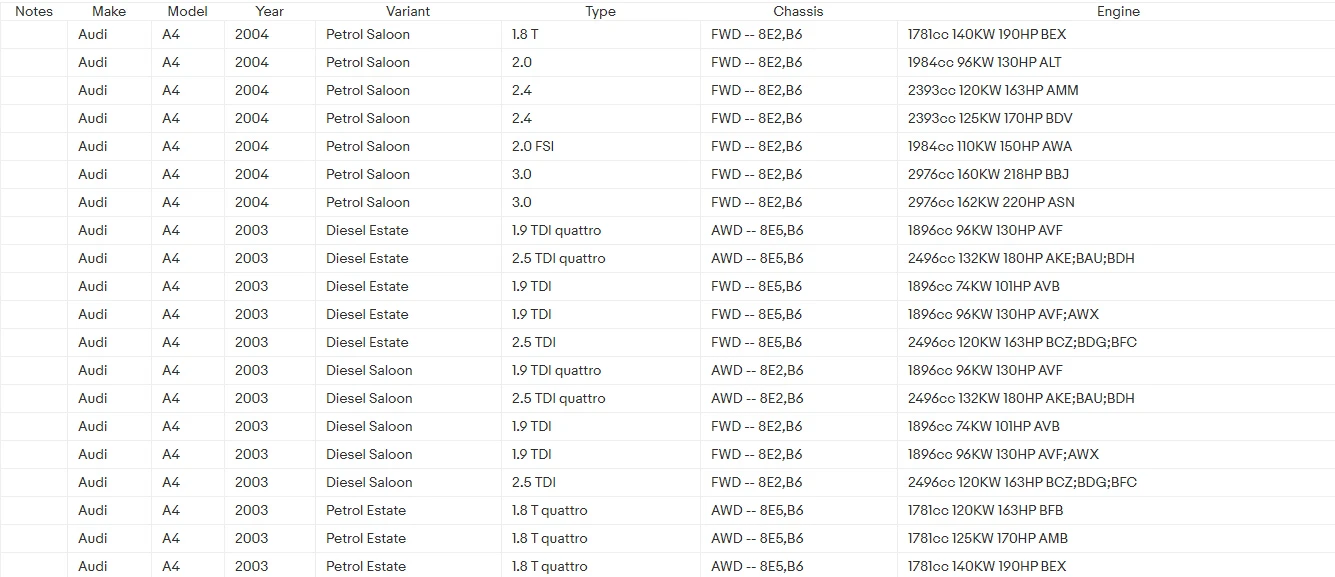
Task: Select engine cell 2393cc 120KW 163HP AMM
Action: tap(993, 90)
